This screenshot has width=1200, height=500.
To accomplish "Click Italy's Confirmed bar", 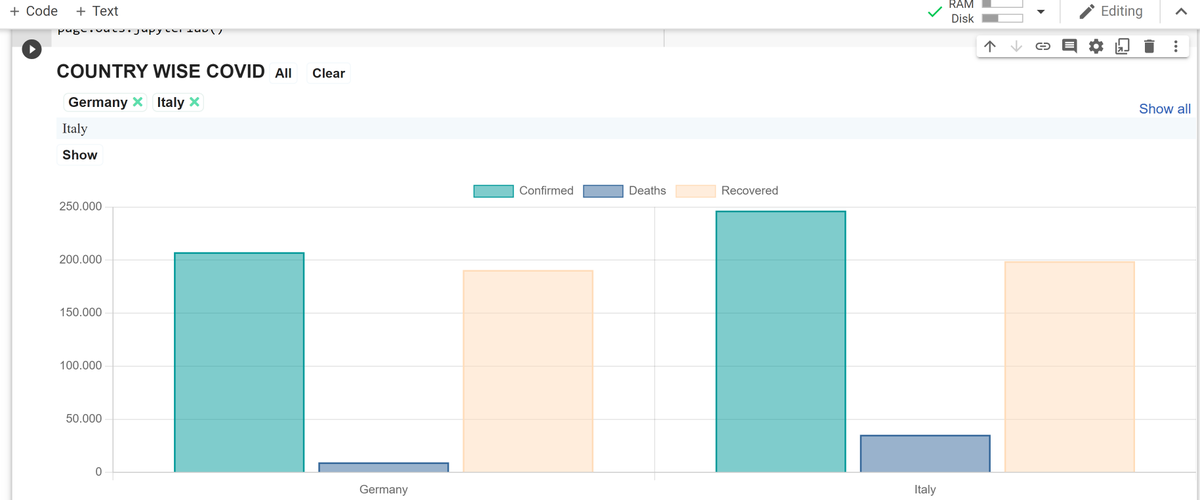I will [781, 341].
